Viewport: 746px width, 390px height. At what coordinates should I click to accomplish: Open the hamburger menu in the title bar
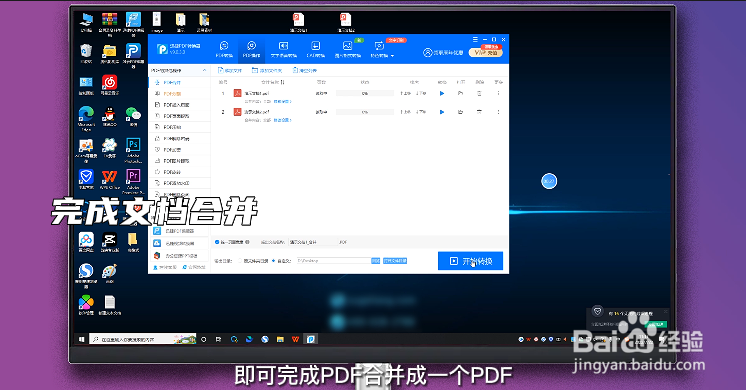(x=475, y=39)
